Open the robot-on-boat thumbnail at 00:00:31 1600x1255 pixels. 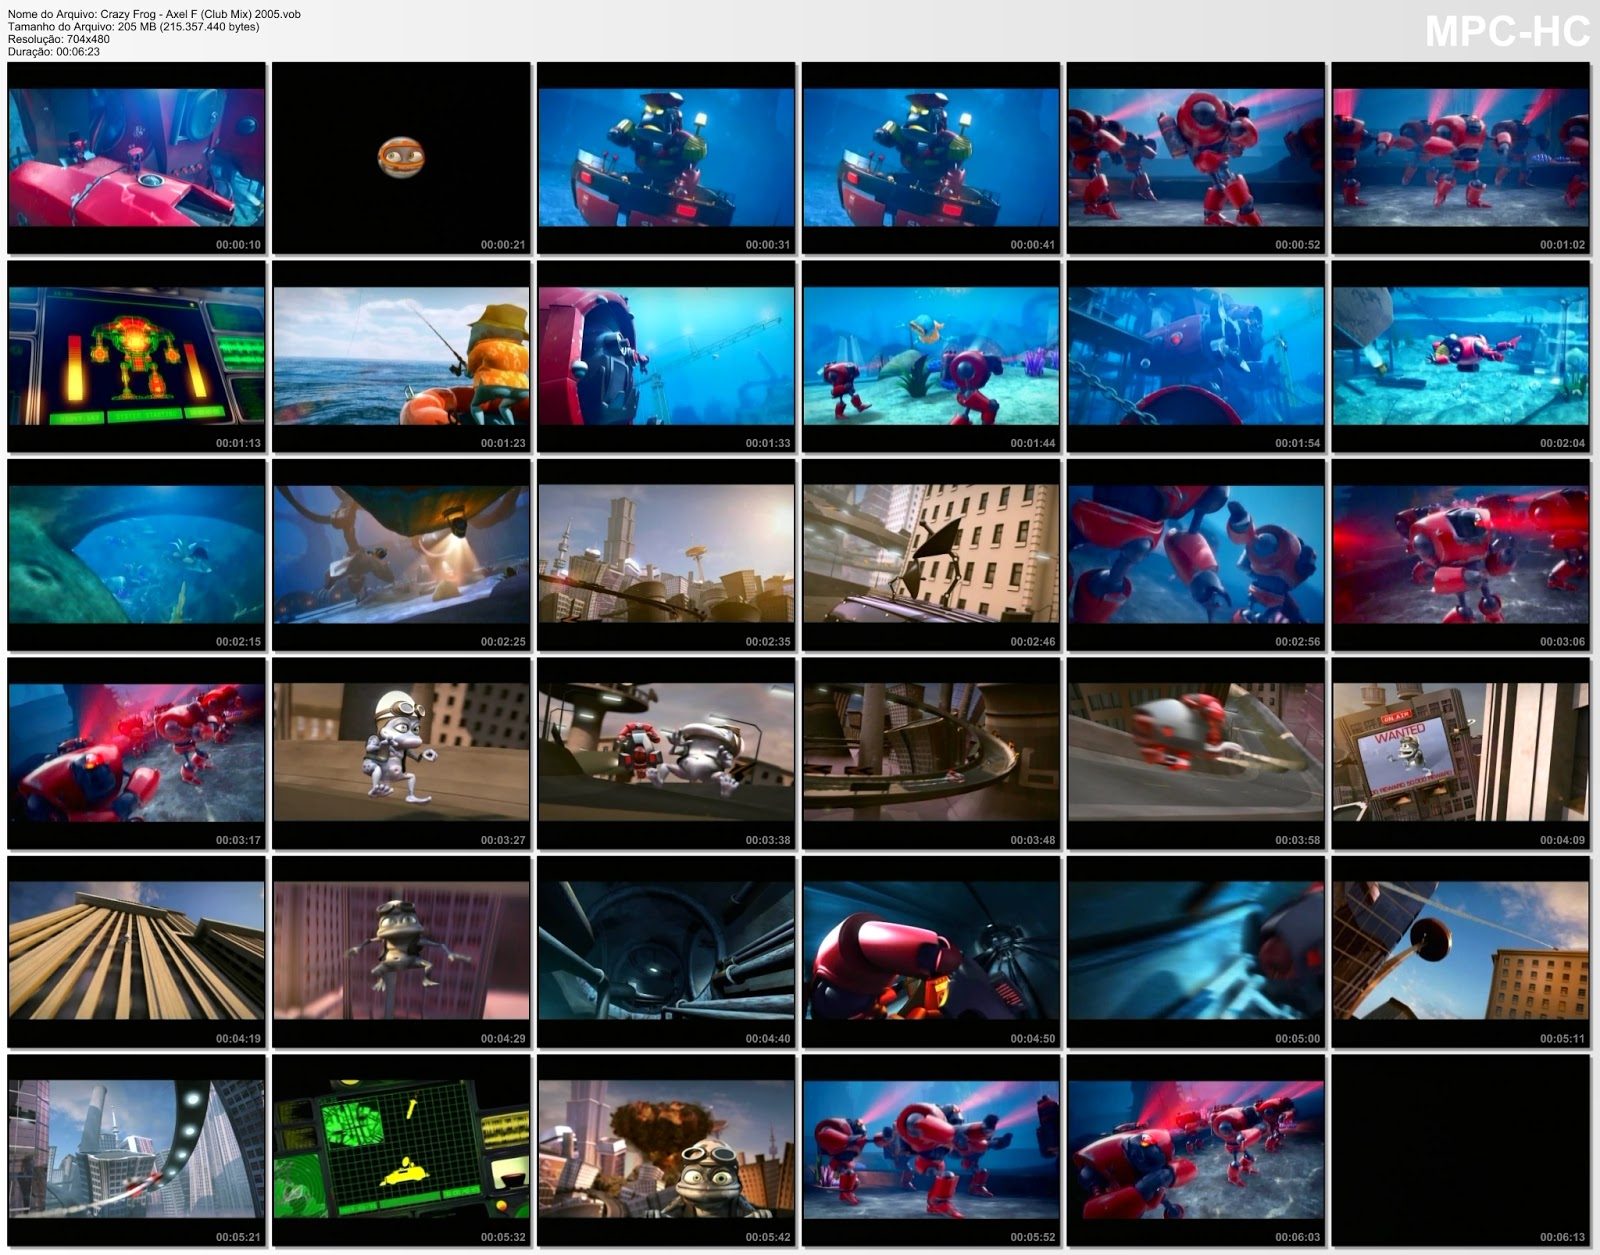[x=666, y=158]
